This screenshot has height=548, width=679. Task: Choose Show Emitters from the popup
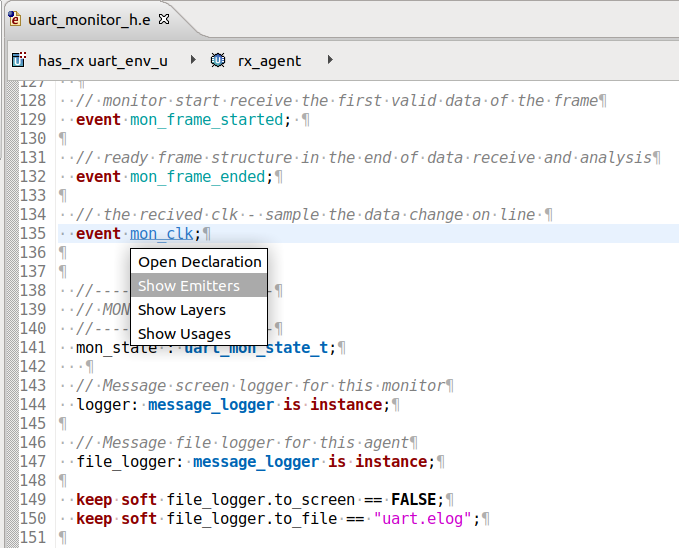tap(199, 285)
